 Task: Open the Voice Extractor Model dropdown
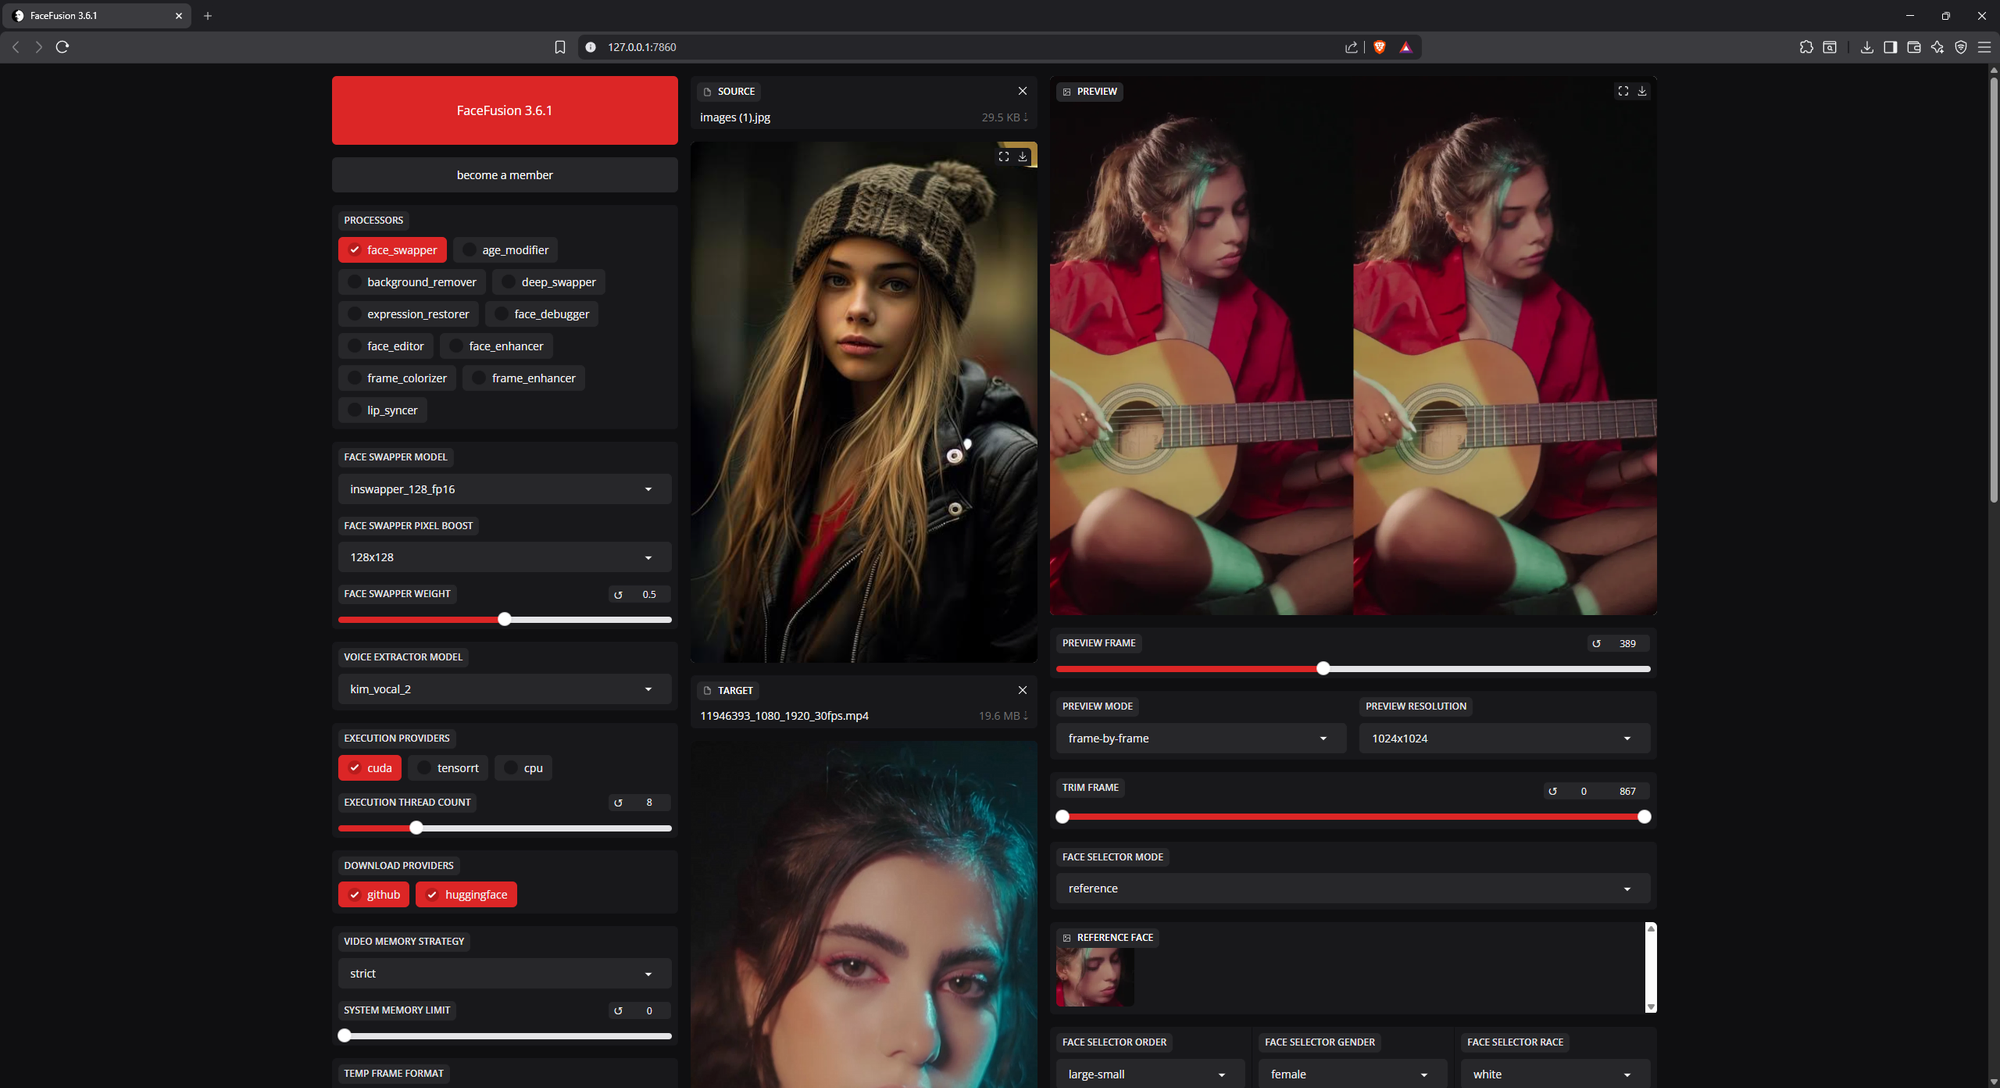pos(504,689)
